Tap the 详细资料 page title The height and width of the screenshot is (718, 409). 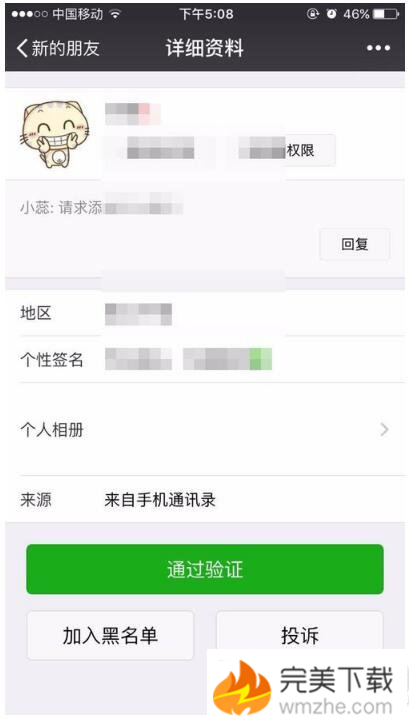click(x=205, y=48)
